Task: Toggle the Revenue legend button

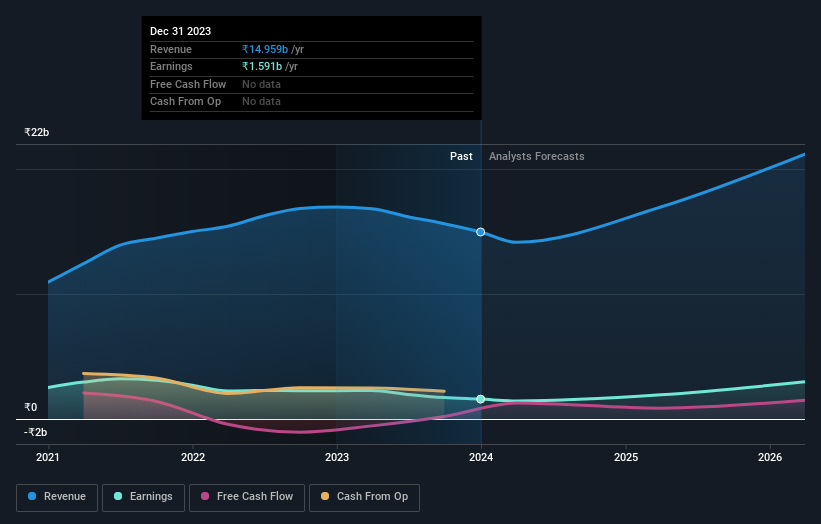Action: (57, 497)
